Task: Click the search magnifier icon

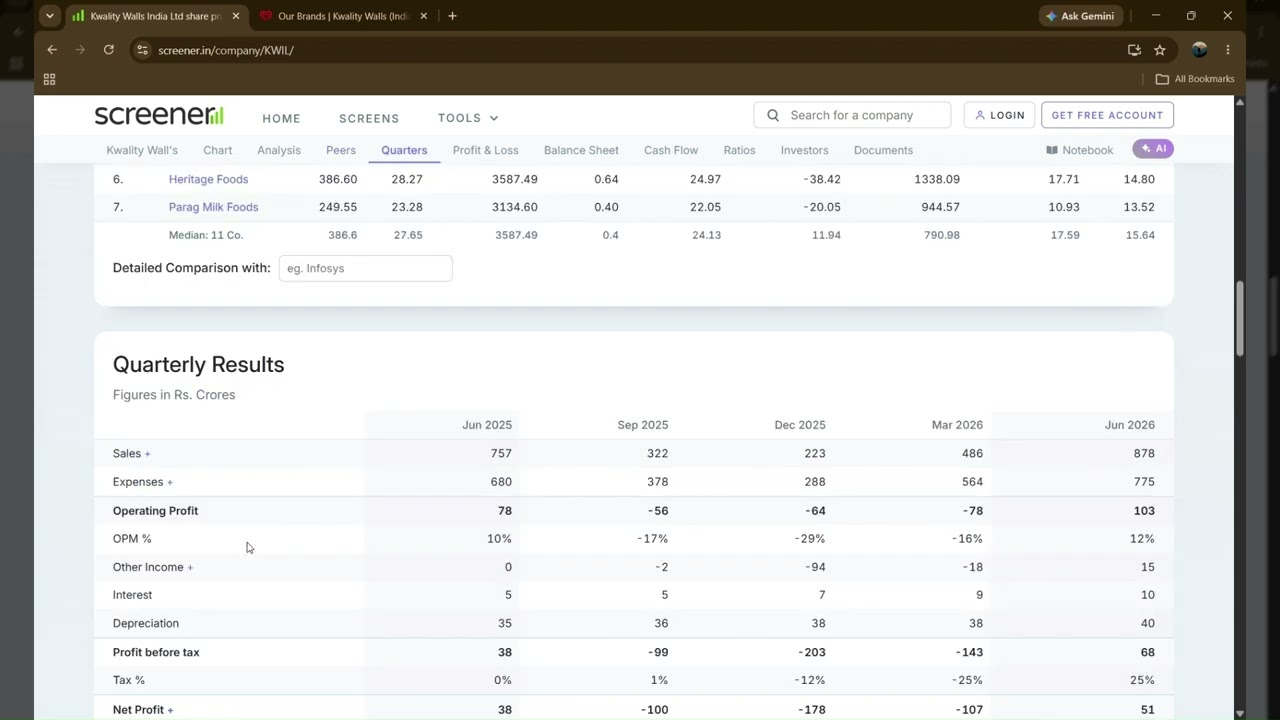Action: [x=773, y=115]
